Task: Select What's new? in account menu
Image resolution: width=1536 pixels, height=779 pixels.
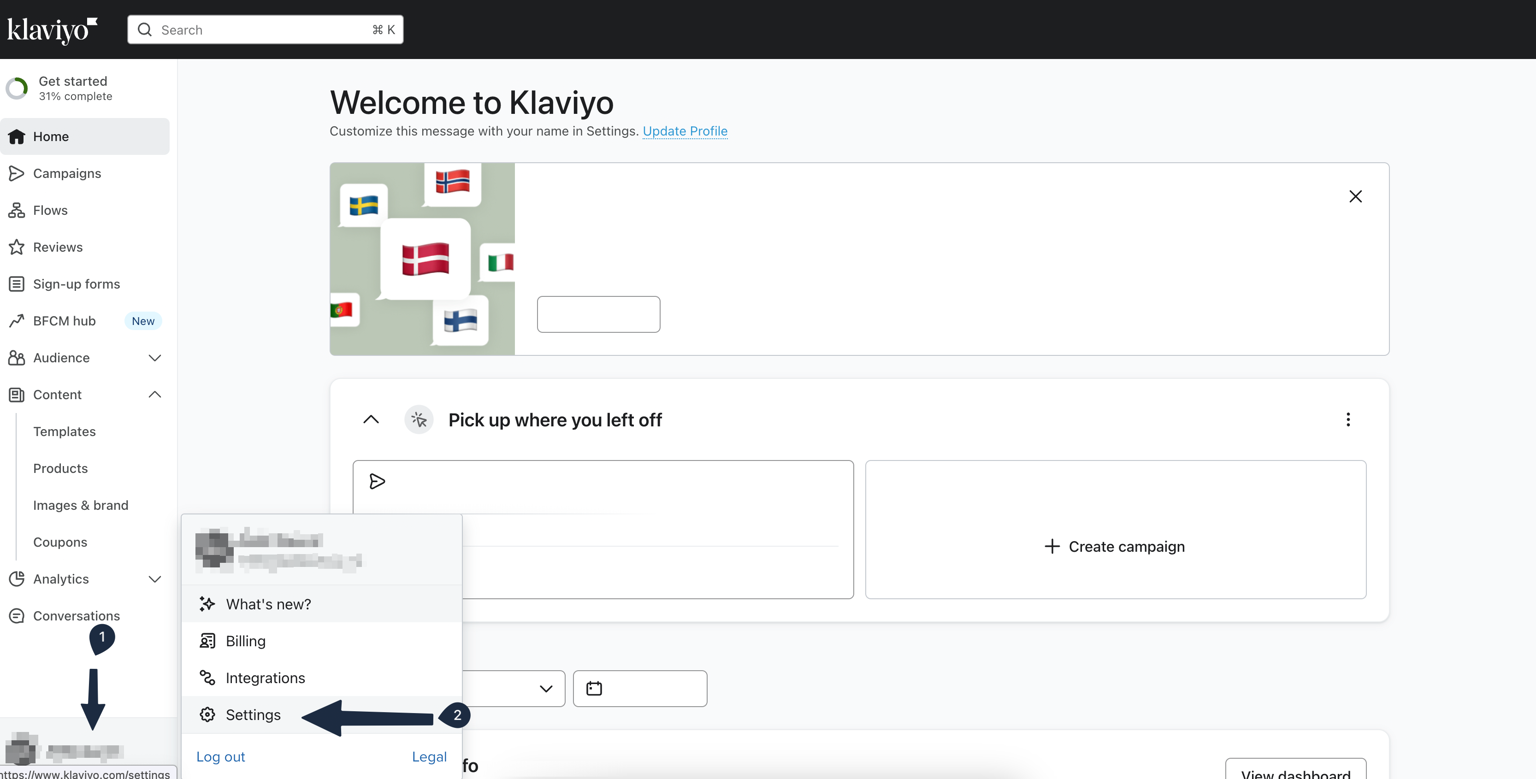Action: (x=322, y=604)
